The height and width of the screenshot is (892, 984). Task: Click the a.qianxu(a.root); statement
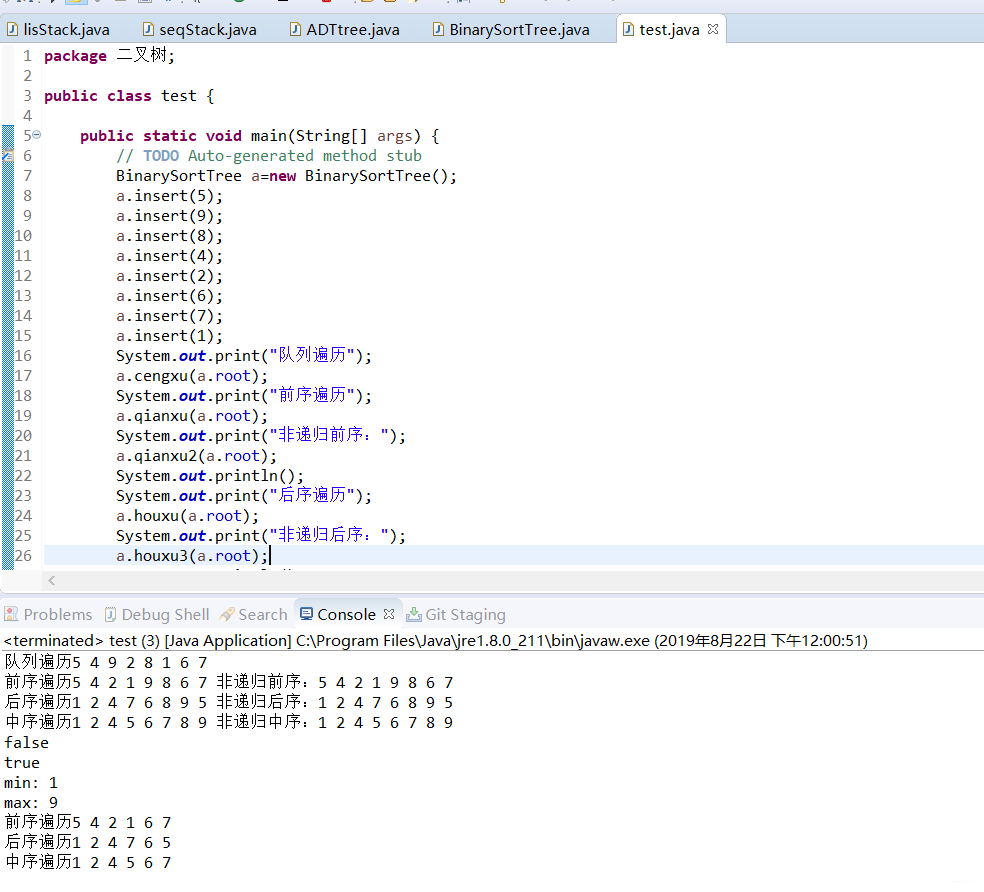tap(192, 416)
